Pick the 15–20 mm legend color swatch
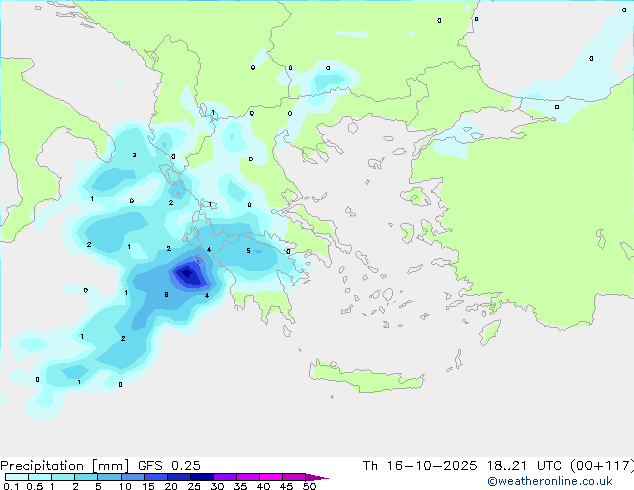 155,477
